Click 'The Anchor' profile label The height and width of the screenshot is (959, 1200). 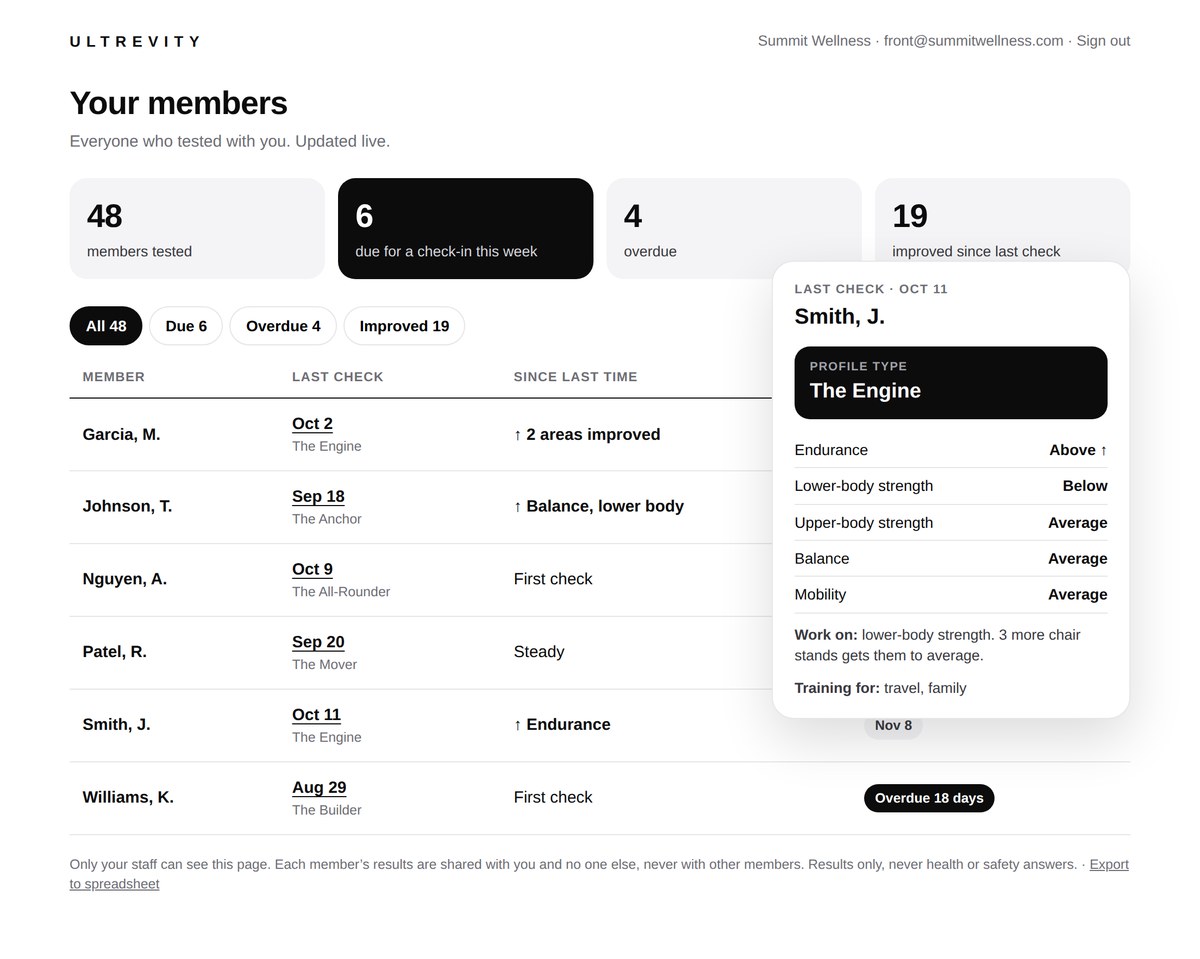(x=327, y=519)
